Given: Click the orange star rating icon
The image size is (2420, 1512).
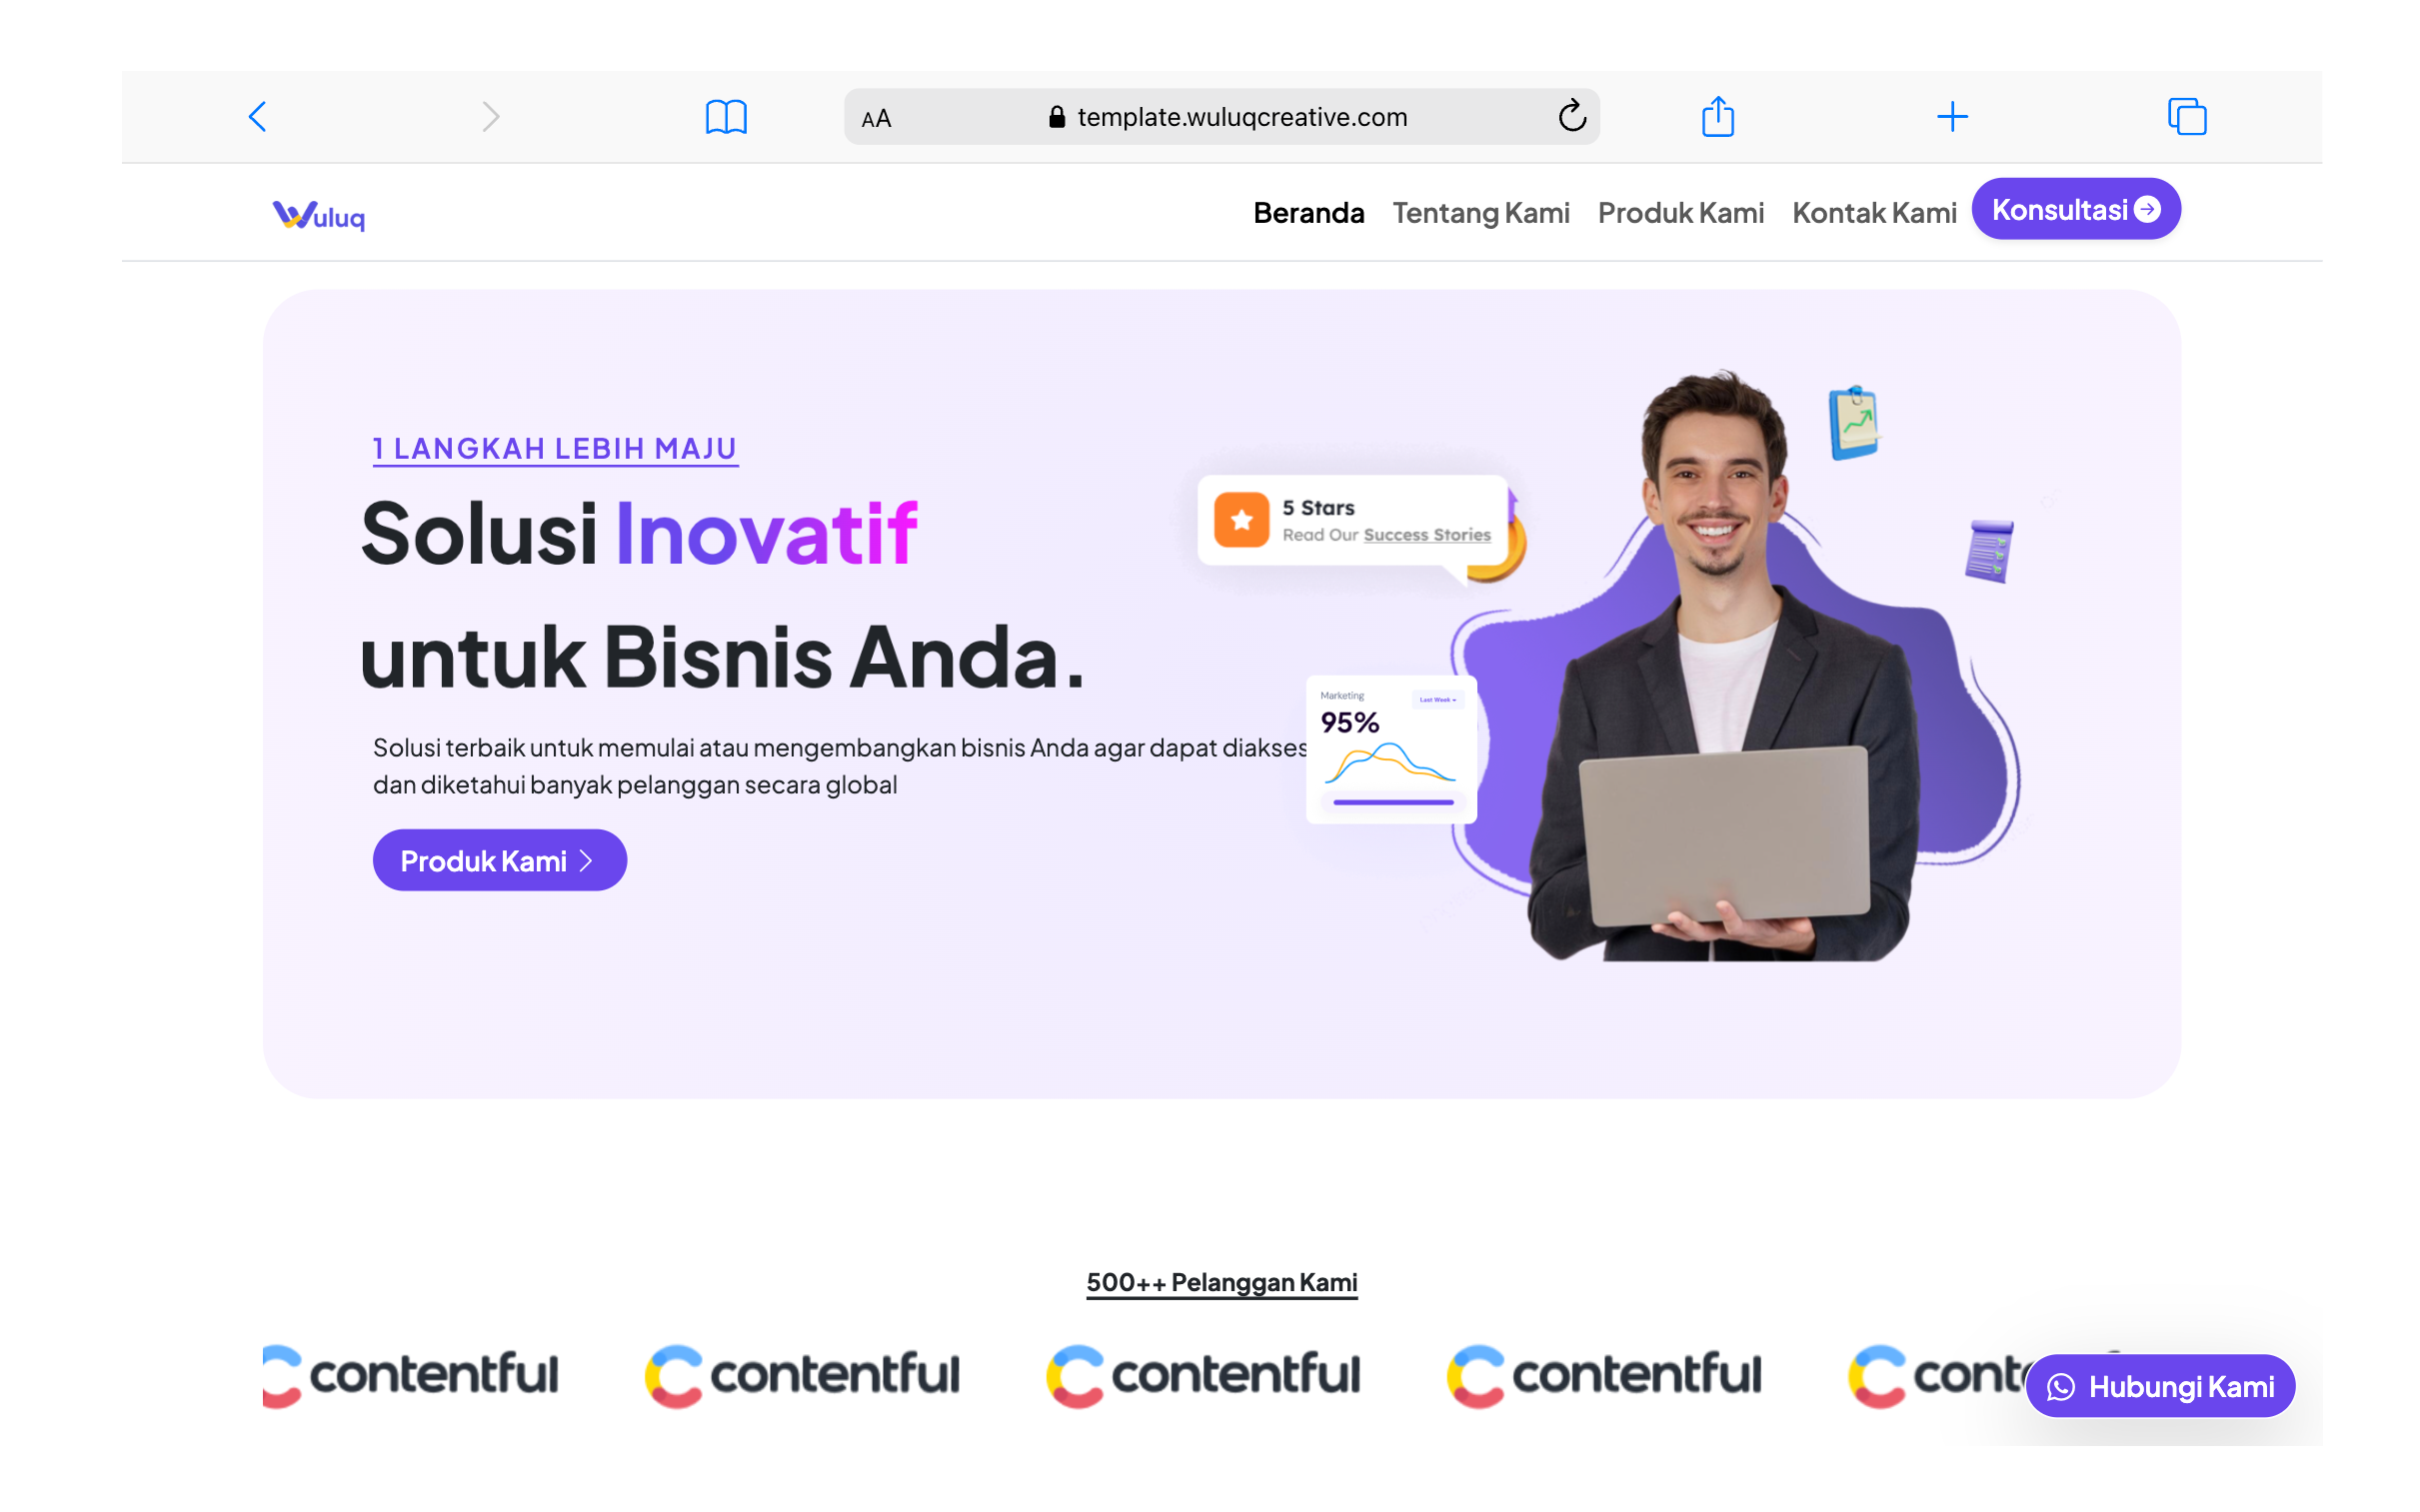Looking at the screenshot, I should point(1241,519).
